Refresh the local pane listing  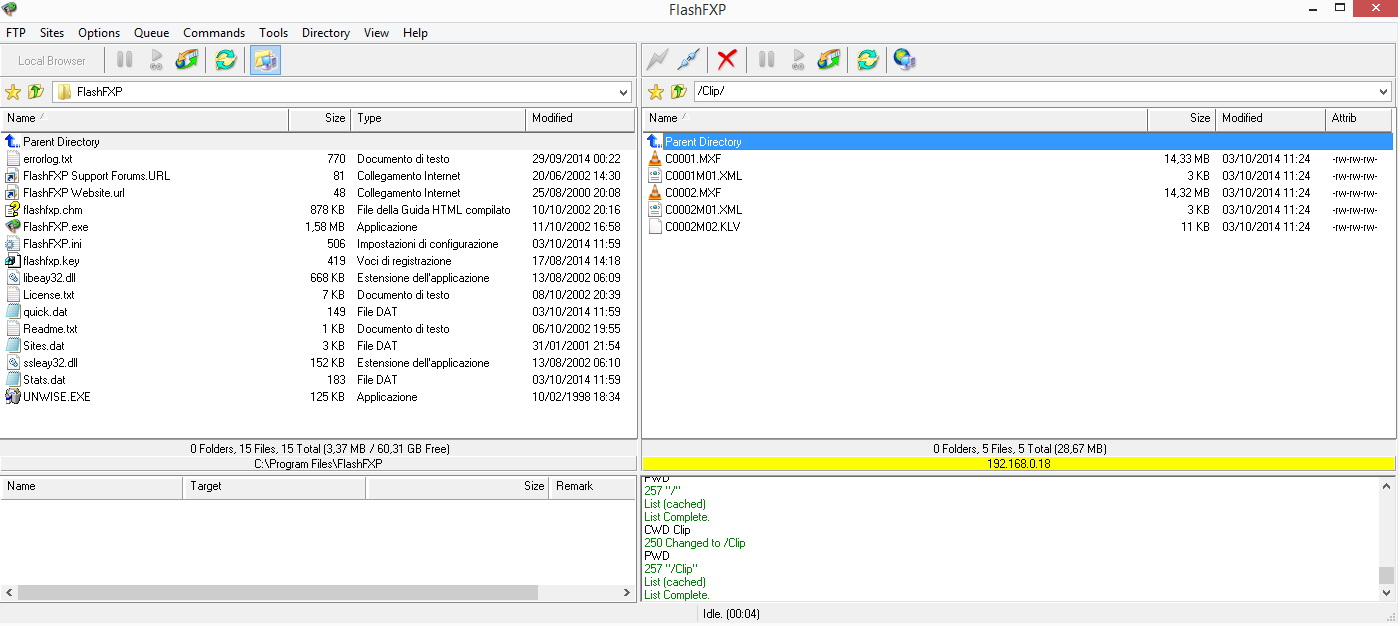(x=226, y=60)
